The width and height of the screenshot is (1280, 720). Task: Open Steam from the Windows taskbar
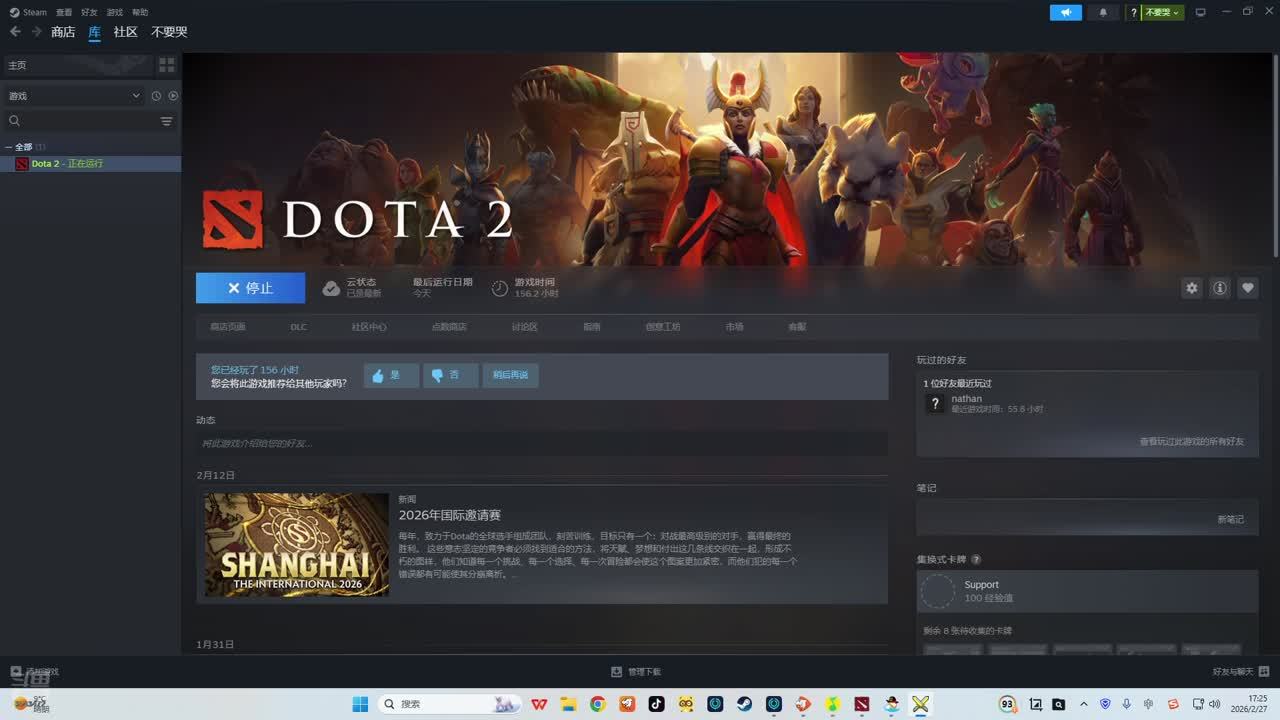click(745, 704)
